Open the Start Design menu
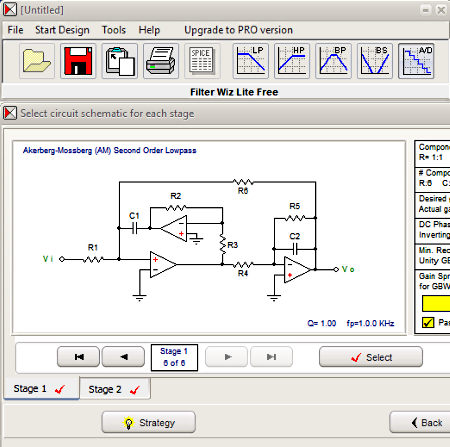The image size is (450, 447). point(62,30)
